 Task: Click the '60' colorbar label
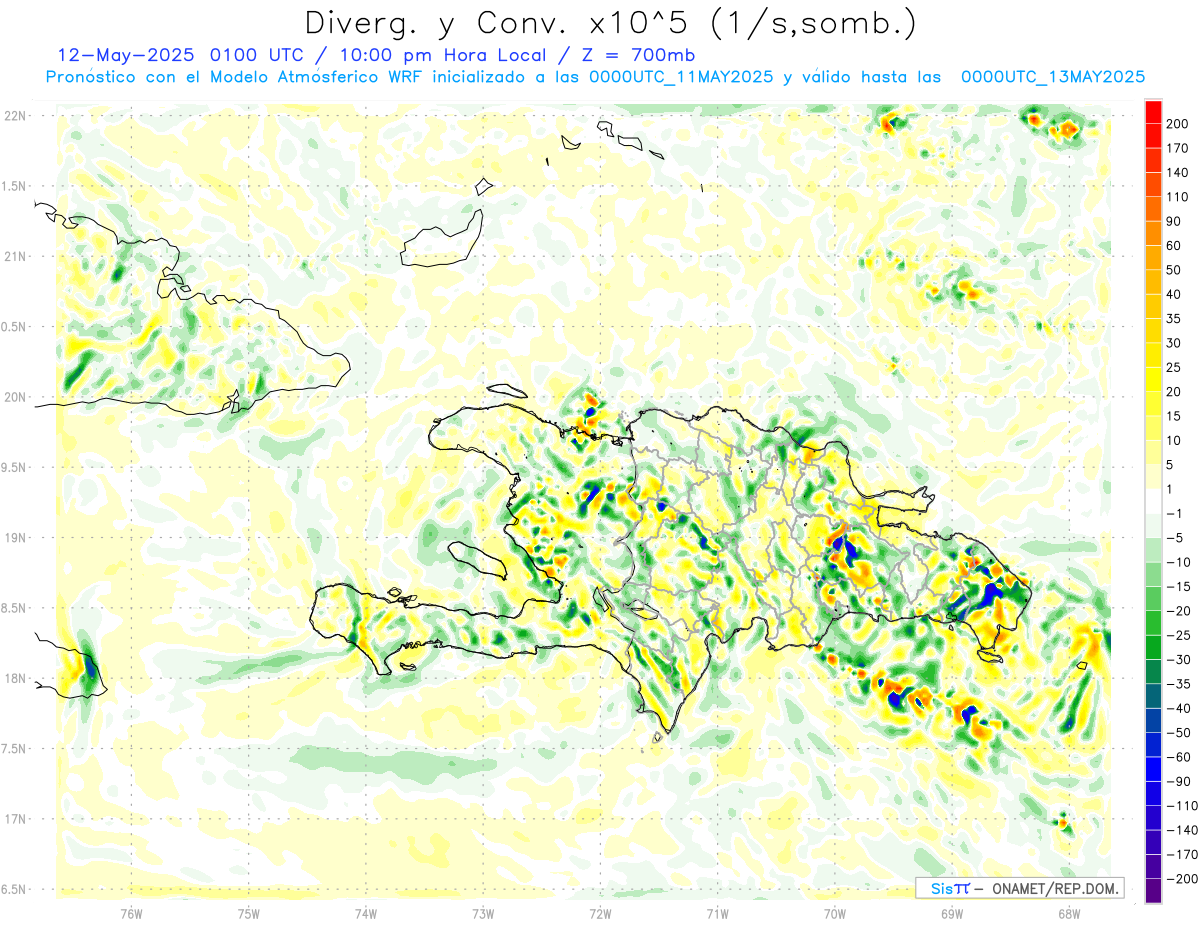pos(1176,246)
